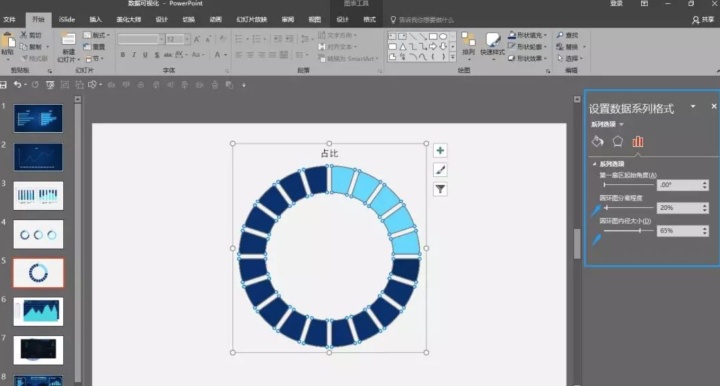
Task: Toggle Bold formatting
Action: point(123,55)
